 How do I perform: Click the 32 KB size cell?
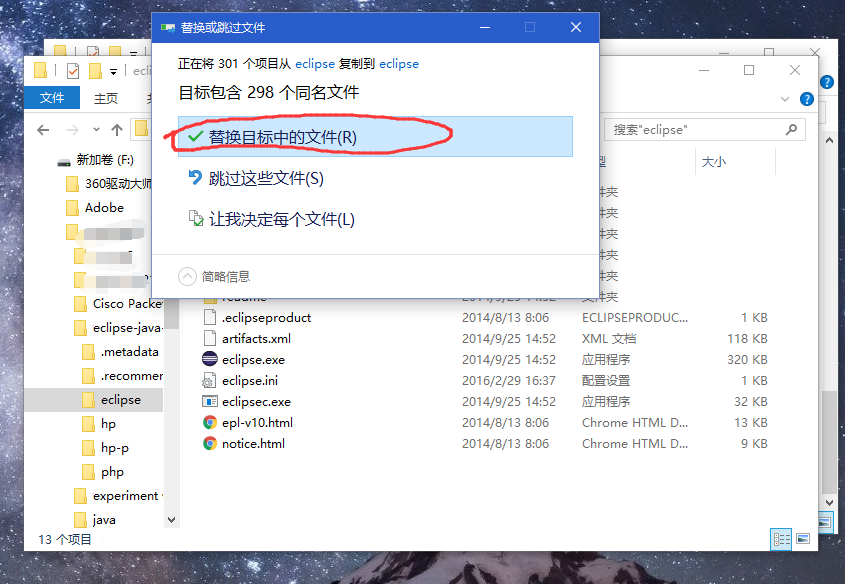pos(751,401)
